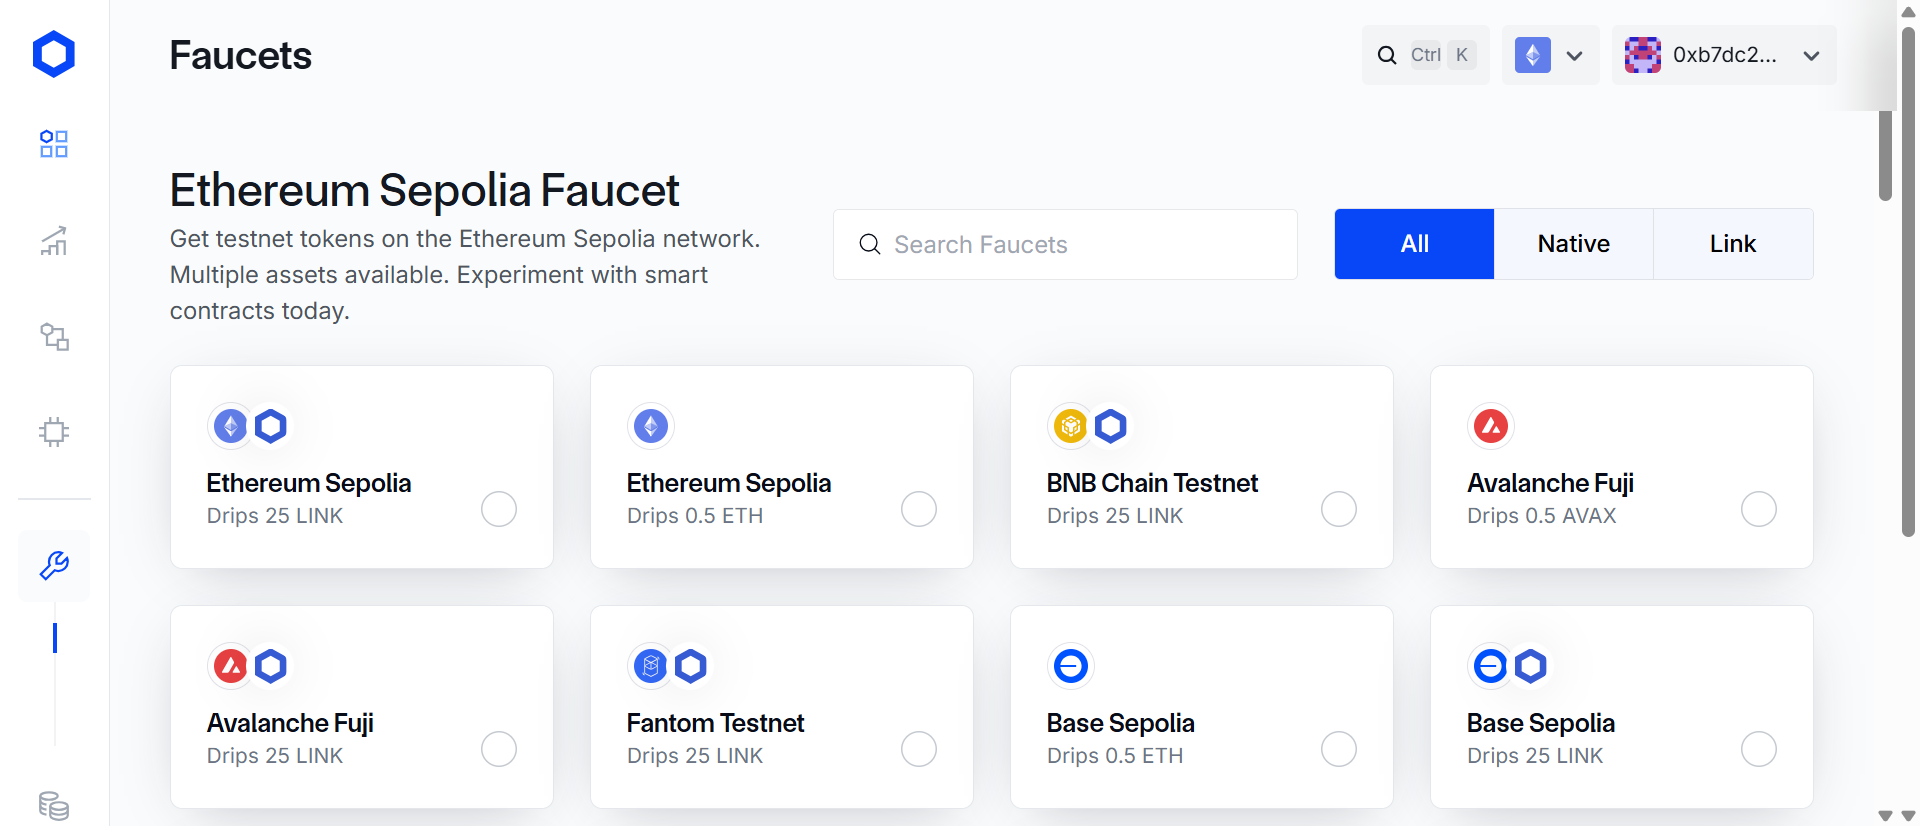1920x826 pixels.
Task: Select Base Sepolia 0.5 ETH radio button
Action: 1339,749
